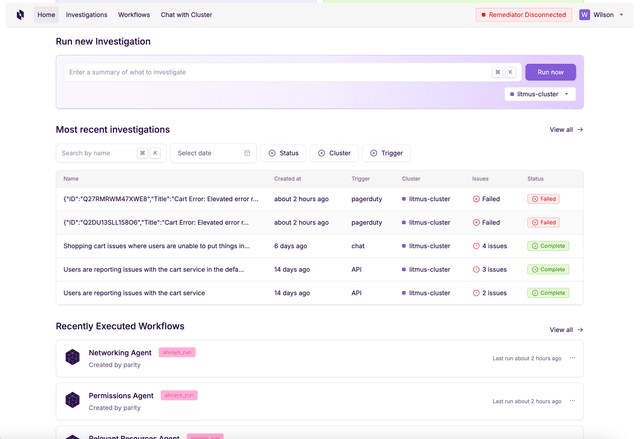Open the litmus-cluster selector dropdown

(540, 94)
